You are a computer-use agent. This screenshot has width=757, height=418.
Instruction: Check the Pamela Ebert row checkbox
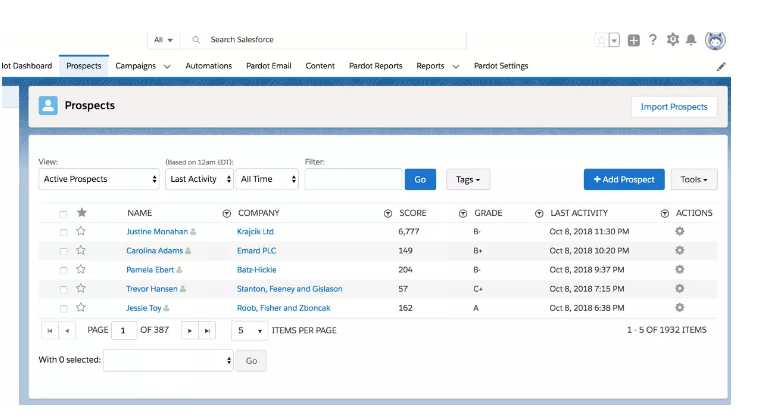pos(63,270)
